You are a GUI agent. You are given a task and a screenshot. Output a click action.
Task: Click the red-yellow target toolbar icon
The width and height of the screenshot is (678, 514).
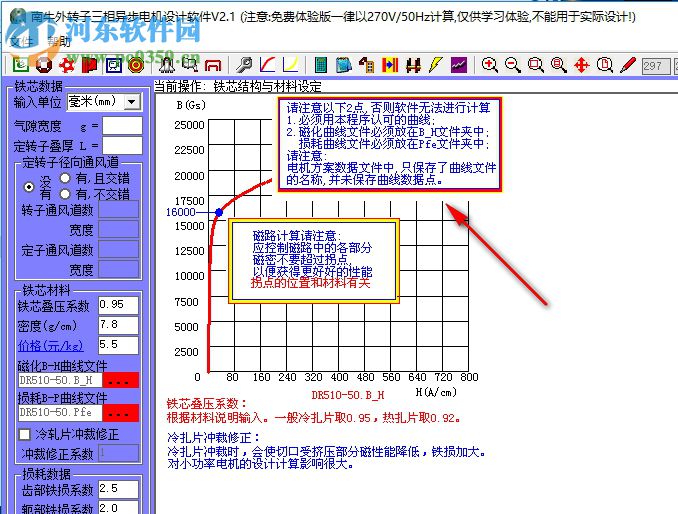point(136,65)
